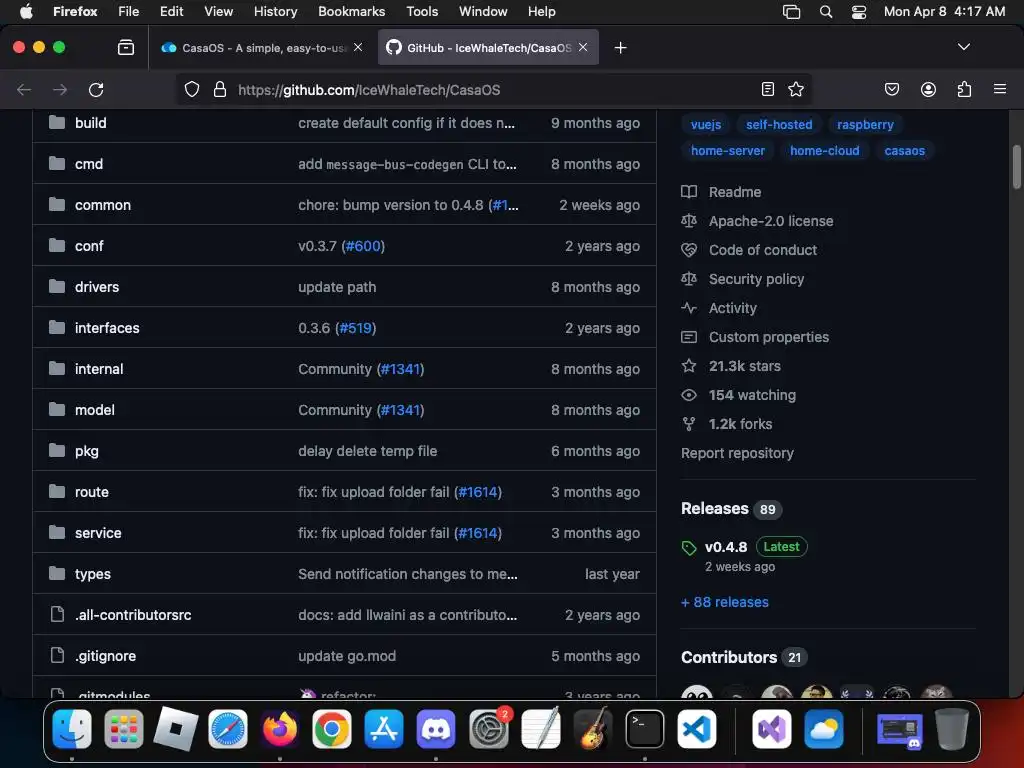This screenshot has height=768, width=1024.
Task: Open the Security policy link
Action: tap(743, 279)
